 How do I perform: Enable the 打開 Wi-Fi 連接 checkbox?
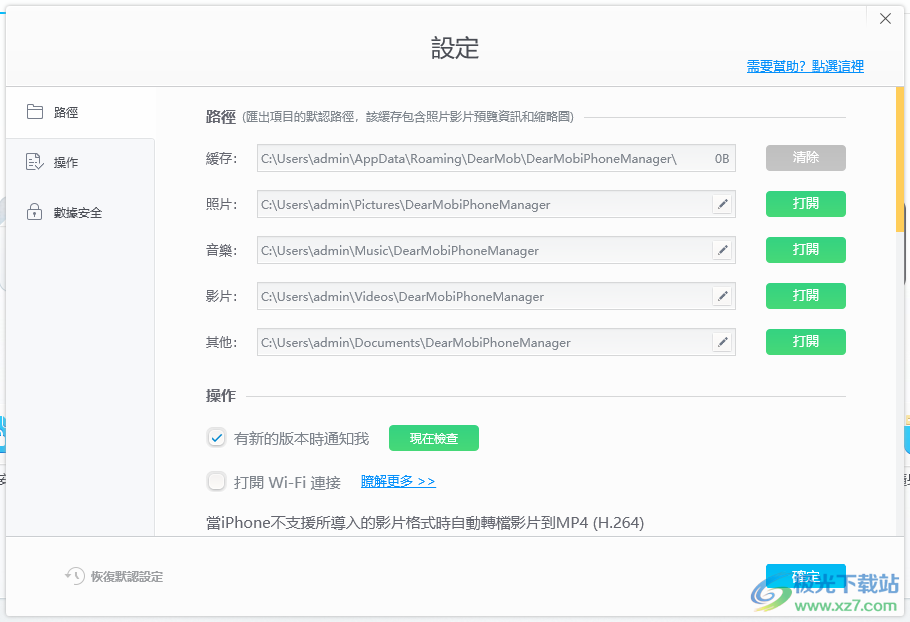click(216, 482)
